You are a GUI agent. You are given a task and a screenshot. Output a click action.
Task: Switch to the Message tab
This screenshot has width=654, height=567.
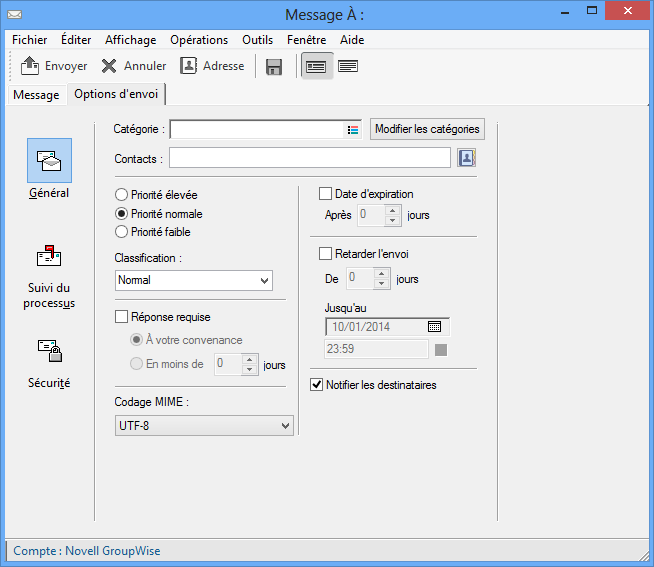click(36, 95)
